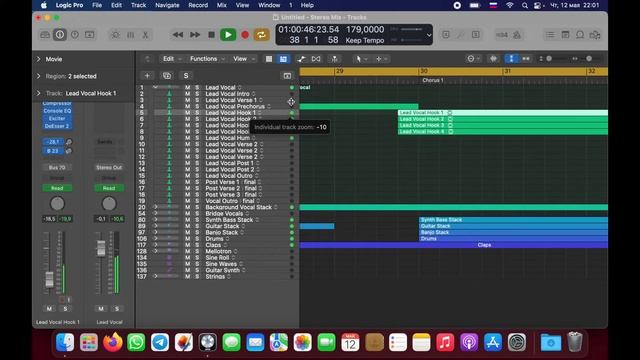Toggle the vertical auto zoom button

coord(511,59)
